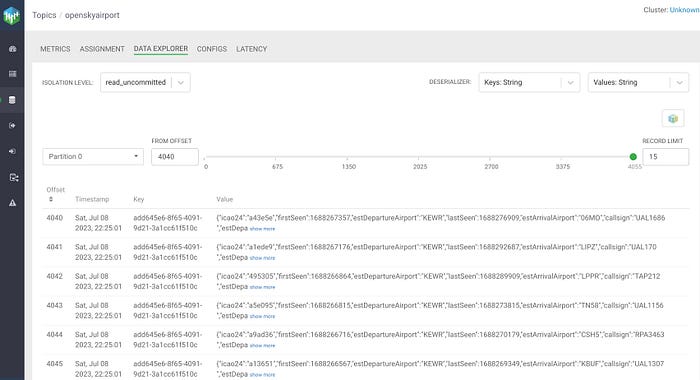Click the Topics breadcrumb link
Viewport: 700px width, 380px height.
pos(44,15)
